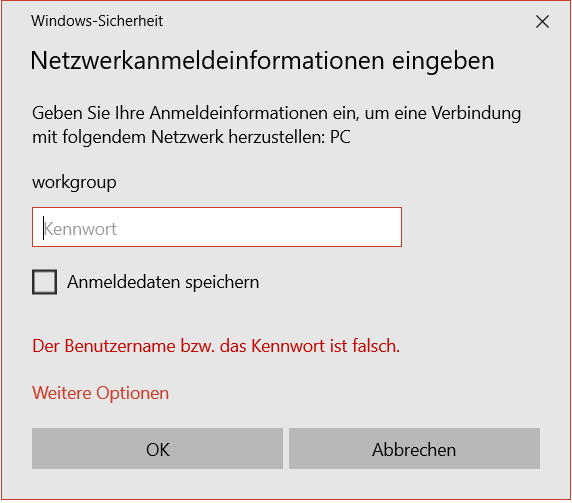This screenshot has height=503, width=572.
Task: Click the red wrong-password error message
Action: pos(216,345)
